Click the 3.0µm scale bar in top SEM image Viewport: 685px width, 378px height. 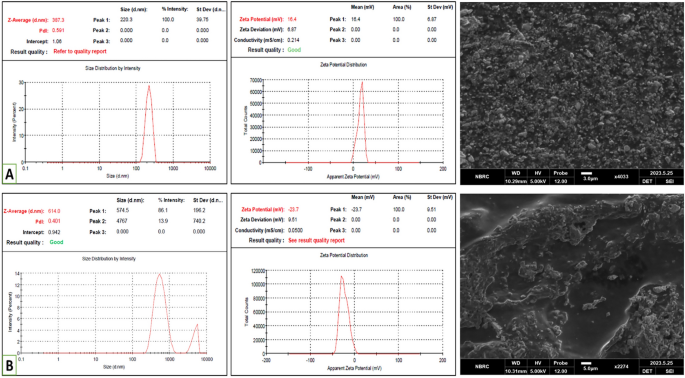[588, 174]
